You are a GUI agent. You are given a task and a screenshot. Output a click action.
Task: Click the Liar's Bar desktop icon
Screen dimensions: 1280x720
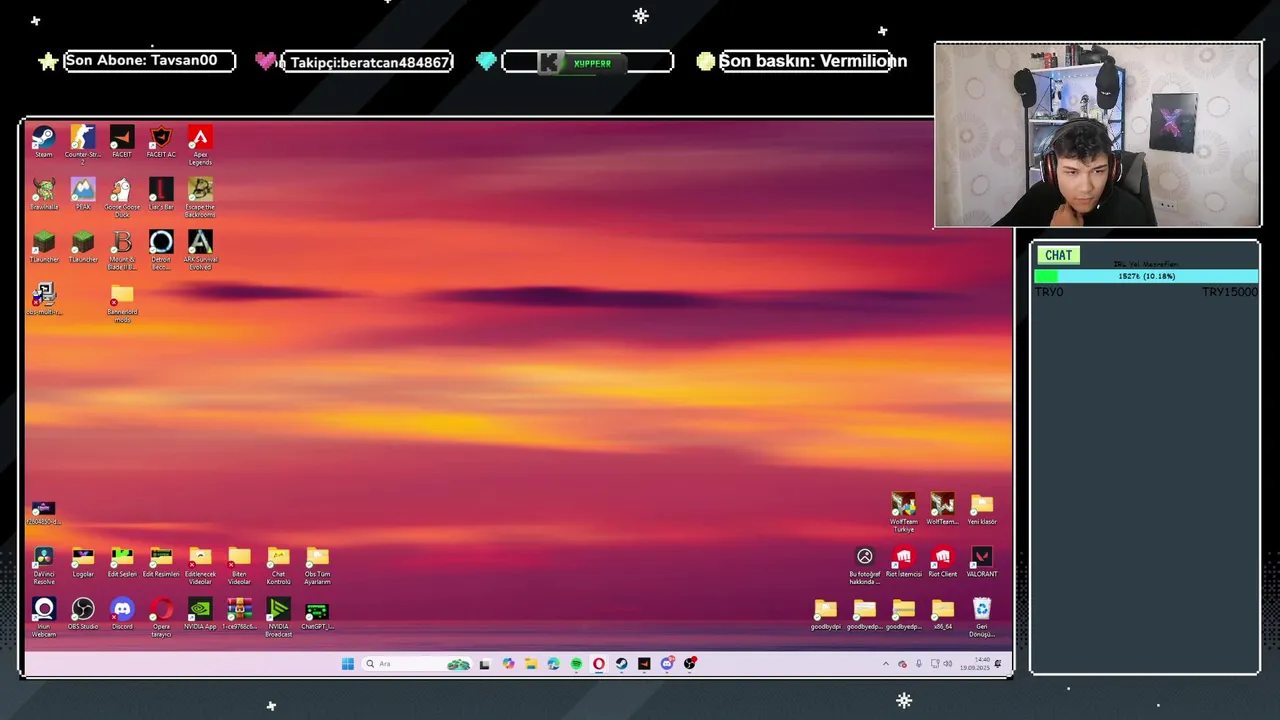click(x=161, y=194)
